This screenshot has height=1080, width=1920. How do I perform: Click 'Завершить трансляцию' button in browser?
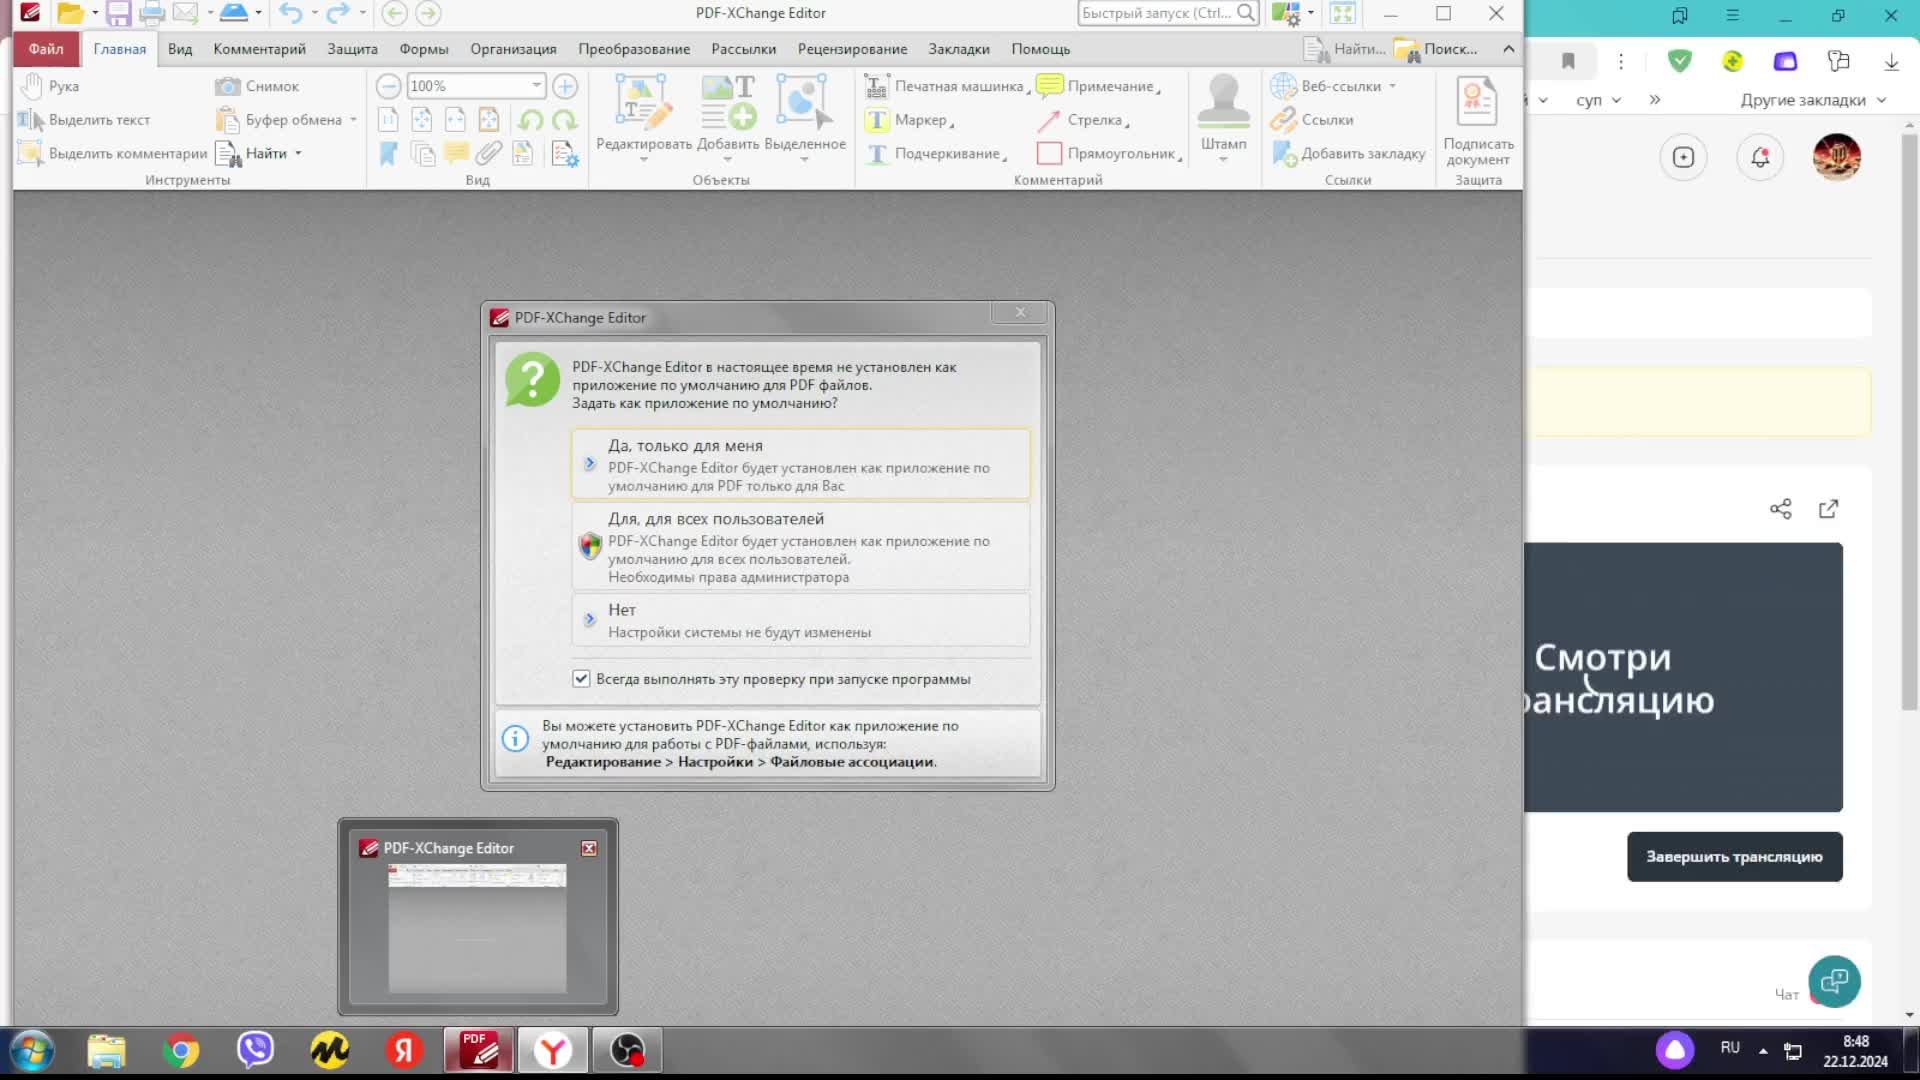coord(1734,857)
